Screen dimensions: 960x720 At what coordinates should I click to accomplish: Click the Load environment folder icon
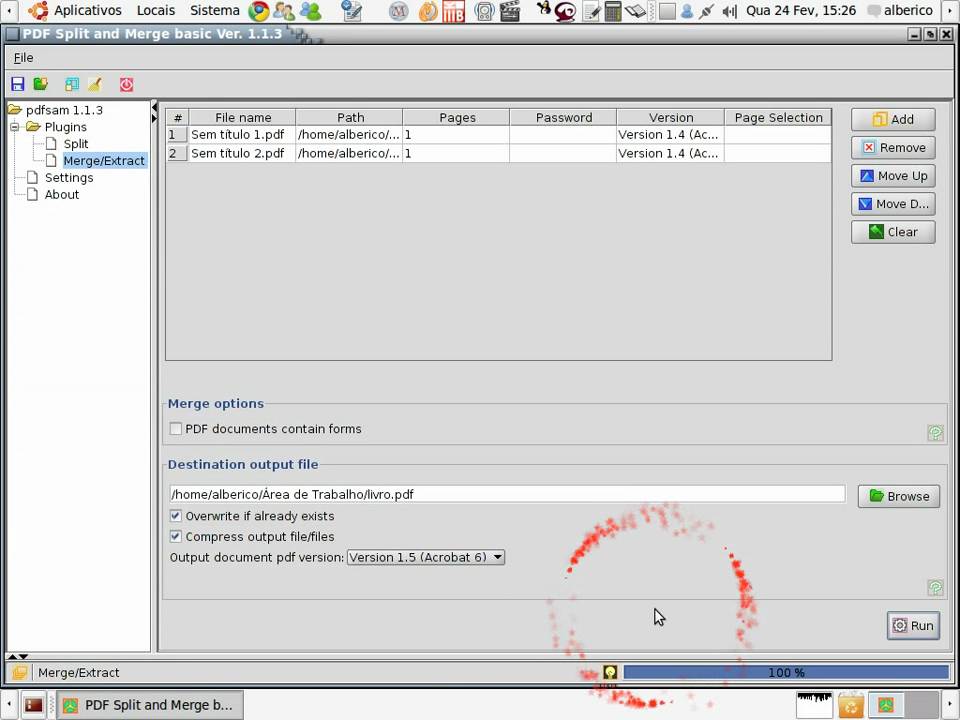coord(41,84)
